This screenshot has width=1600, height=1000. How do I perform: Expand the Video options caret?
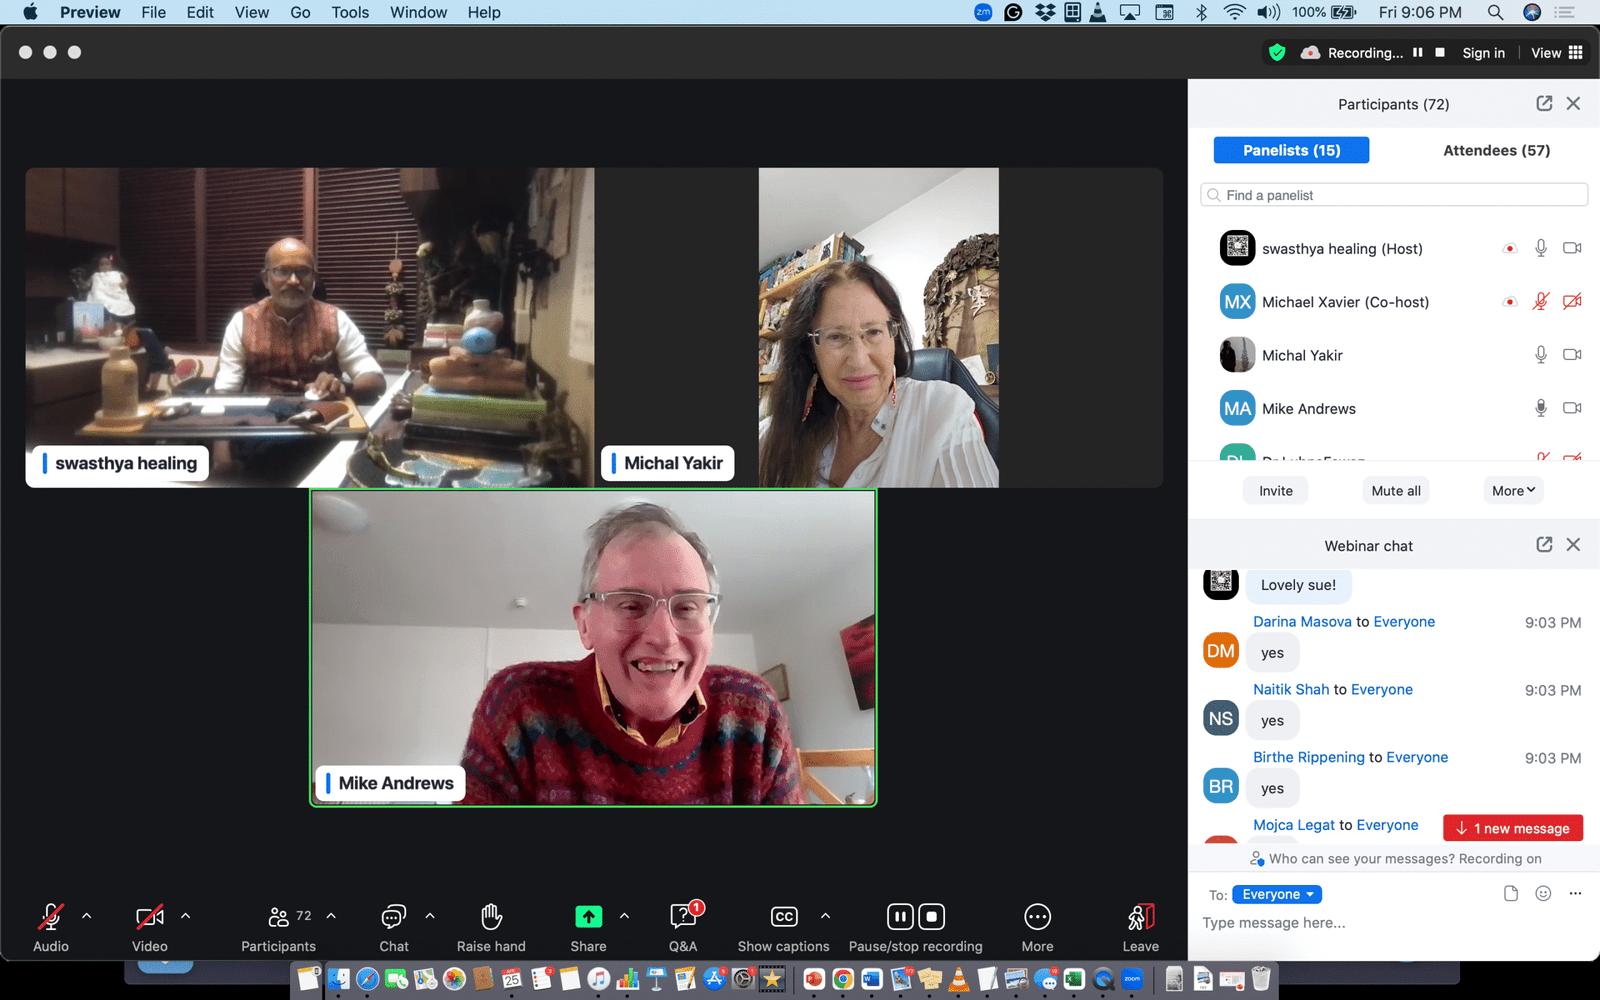[185, 915]
